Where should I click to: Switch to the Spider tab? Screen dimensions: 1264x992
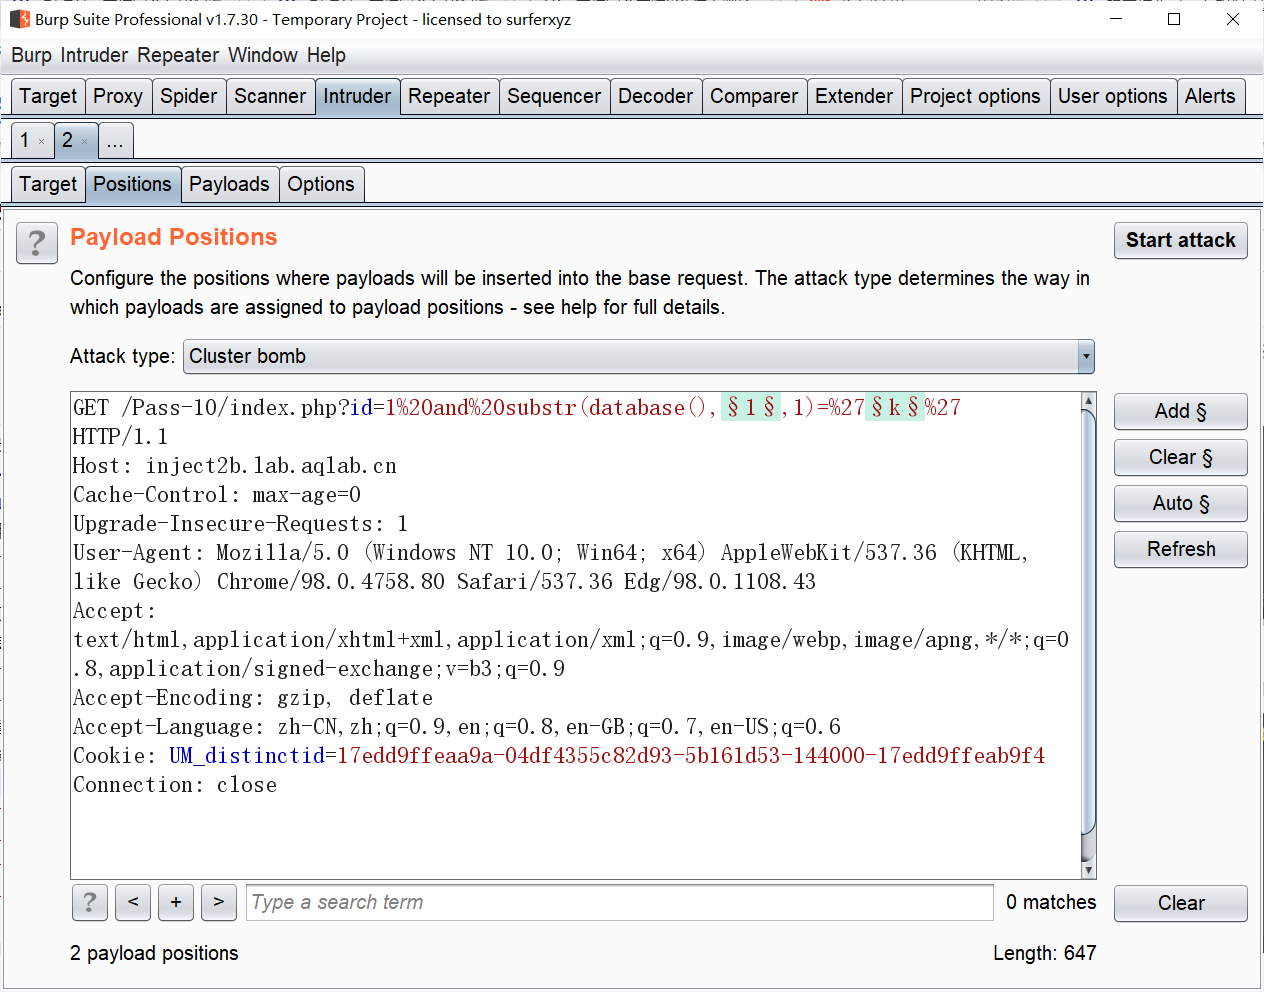[189, 96]
